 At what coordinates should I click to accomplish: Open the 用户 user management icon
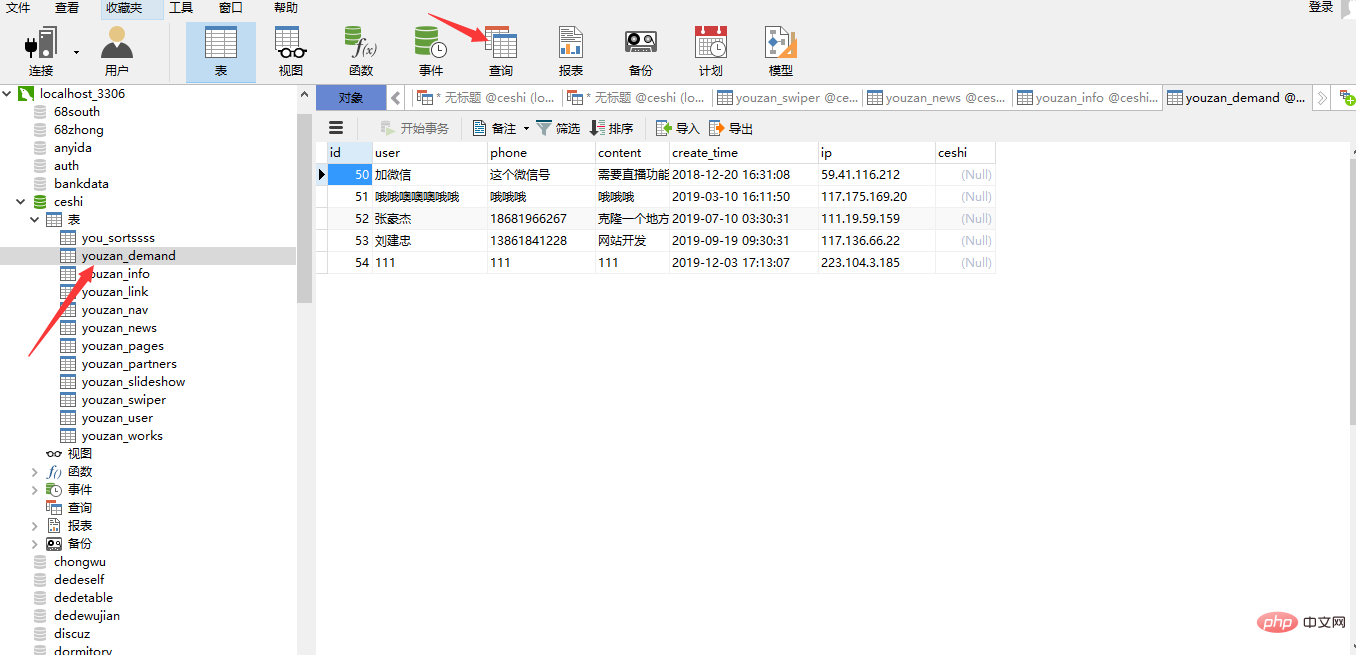click(x=117, y=52)
